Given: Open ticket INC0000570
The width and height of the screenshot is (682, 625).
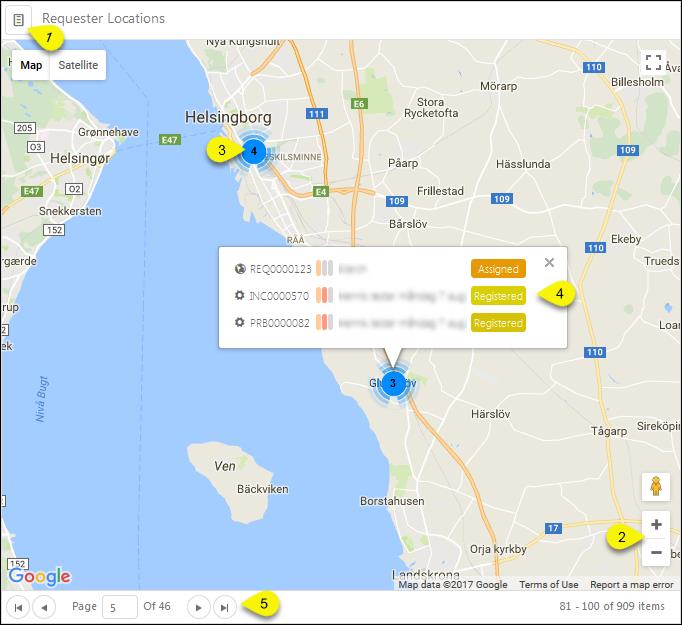Looking at the screenshot, I should point(280,296).
